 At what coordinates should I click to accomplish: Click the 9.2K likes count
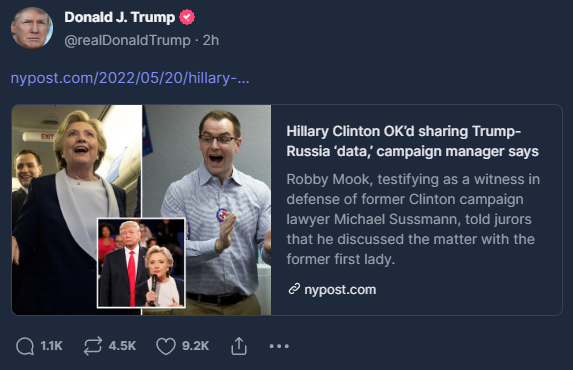pyautogui.click(x=196, y=346)
